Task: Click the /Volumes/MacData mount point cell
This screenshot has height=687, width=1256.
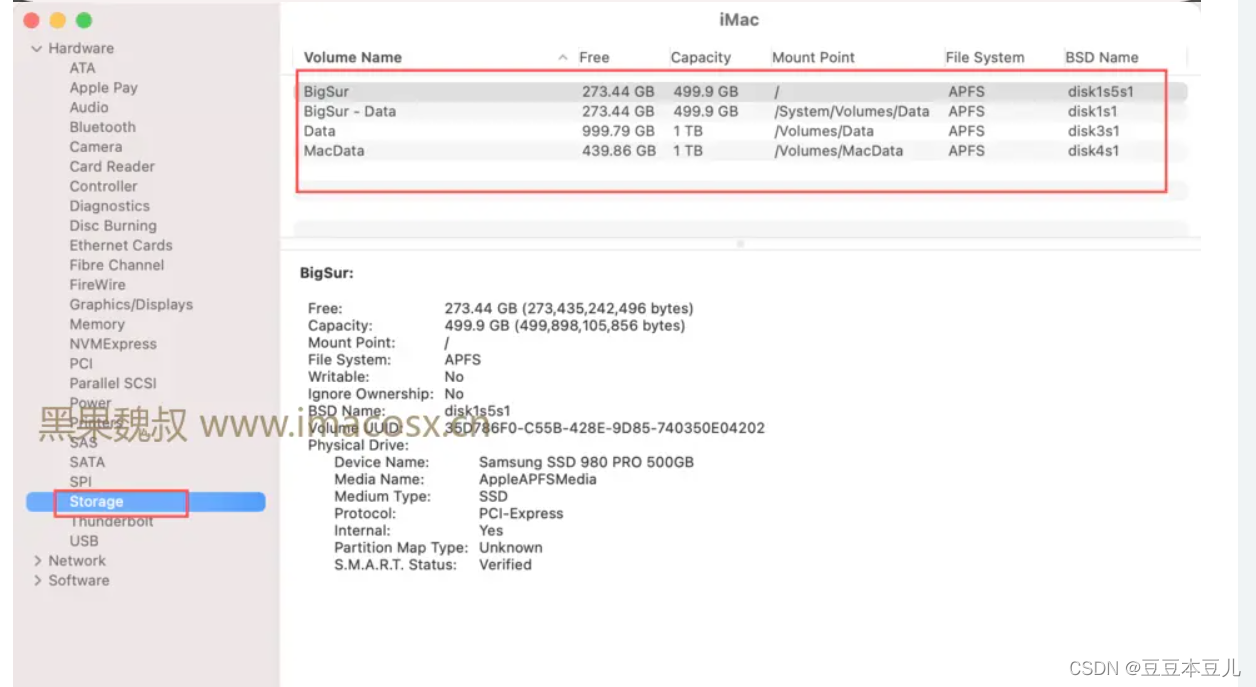Action: tap(839, 151)
